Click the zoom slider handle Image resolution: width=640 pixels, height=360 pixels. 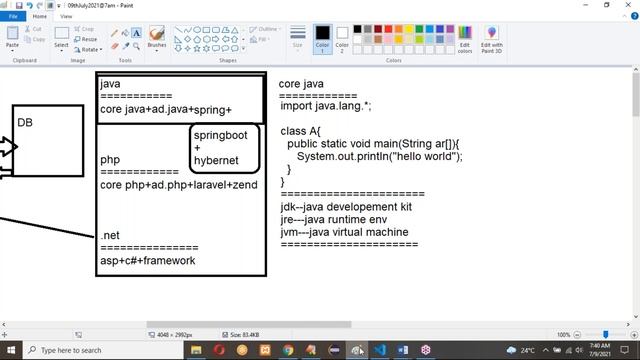pos(606,335)
